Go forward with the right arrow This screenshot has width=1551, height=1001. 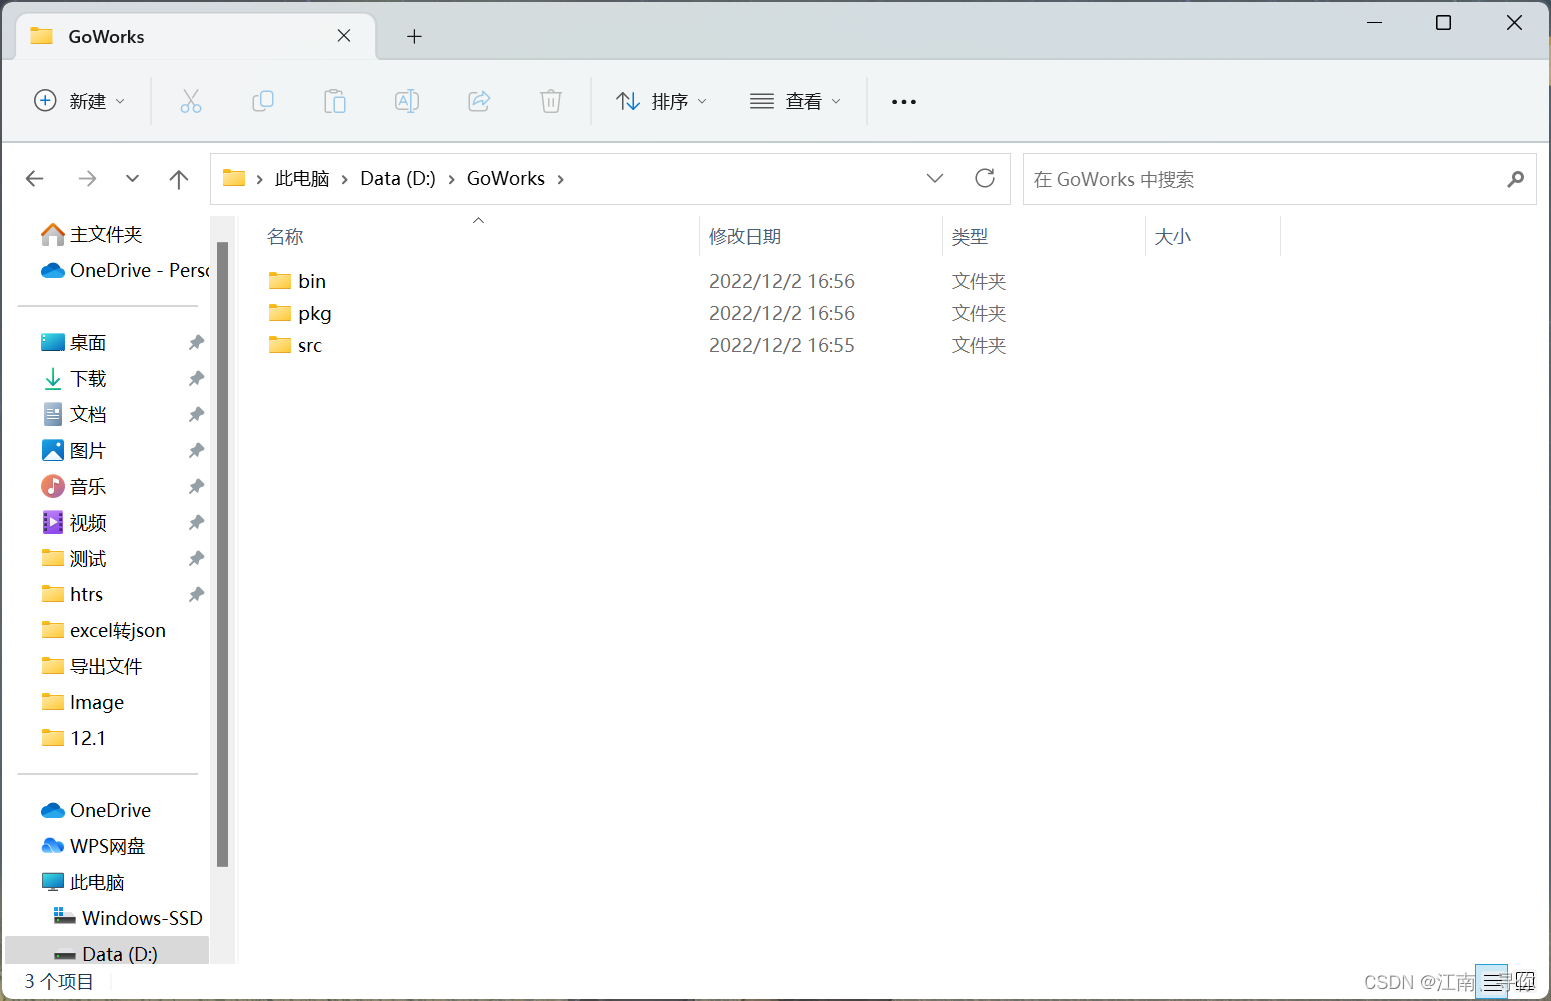tap(88, 179)
